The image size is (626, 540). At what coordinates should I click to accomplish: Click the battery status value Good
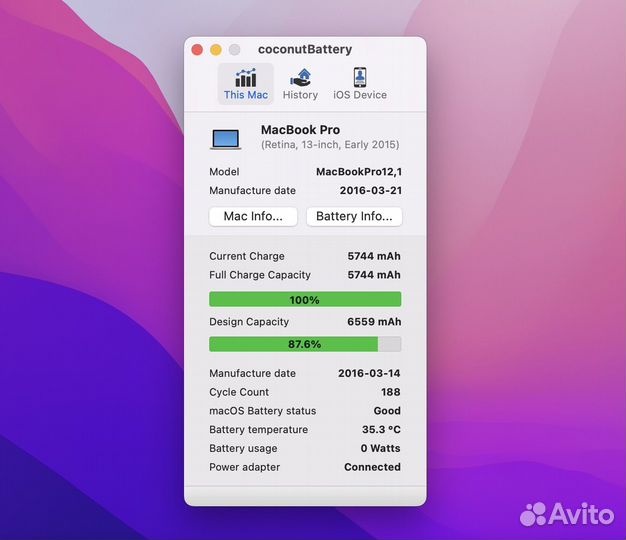(387, 411)
